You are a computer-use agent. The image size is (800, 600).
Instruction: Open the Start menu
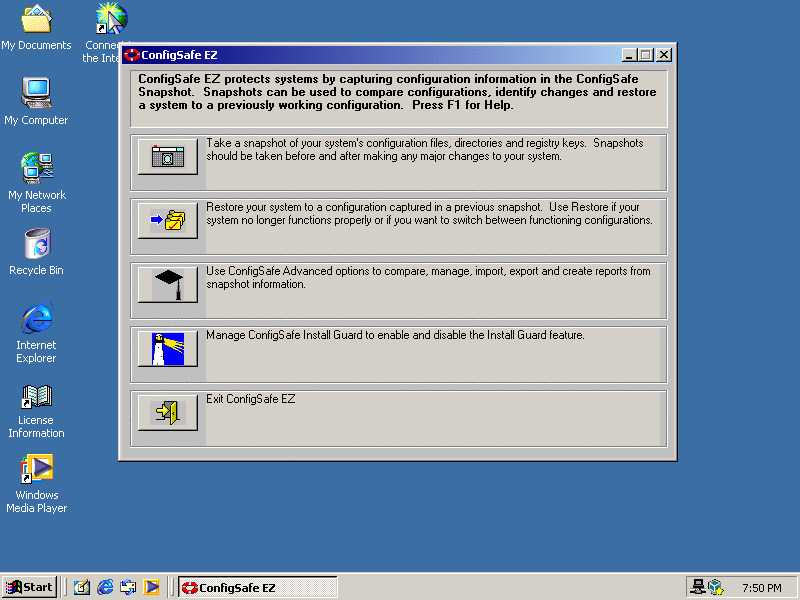30,587
